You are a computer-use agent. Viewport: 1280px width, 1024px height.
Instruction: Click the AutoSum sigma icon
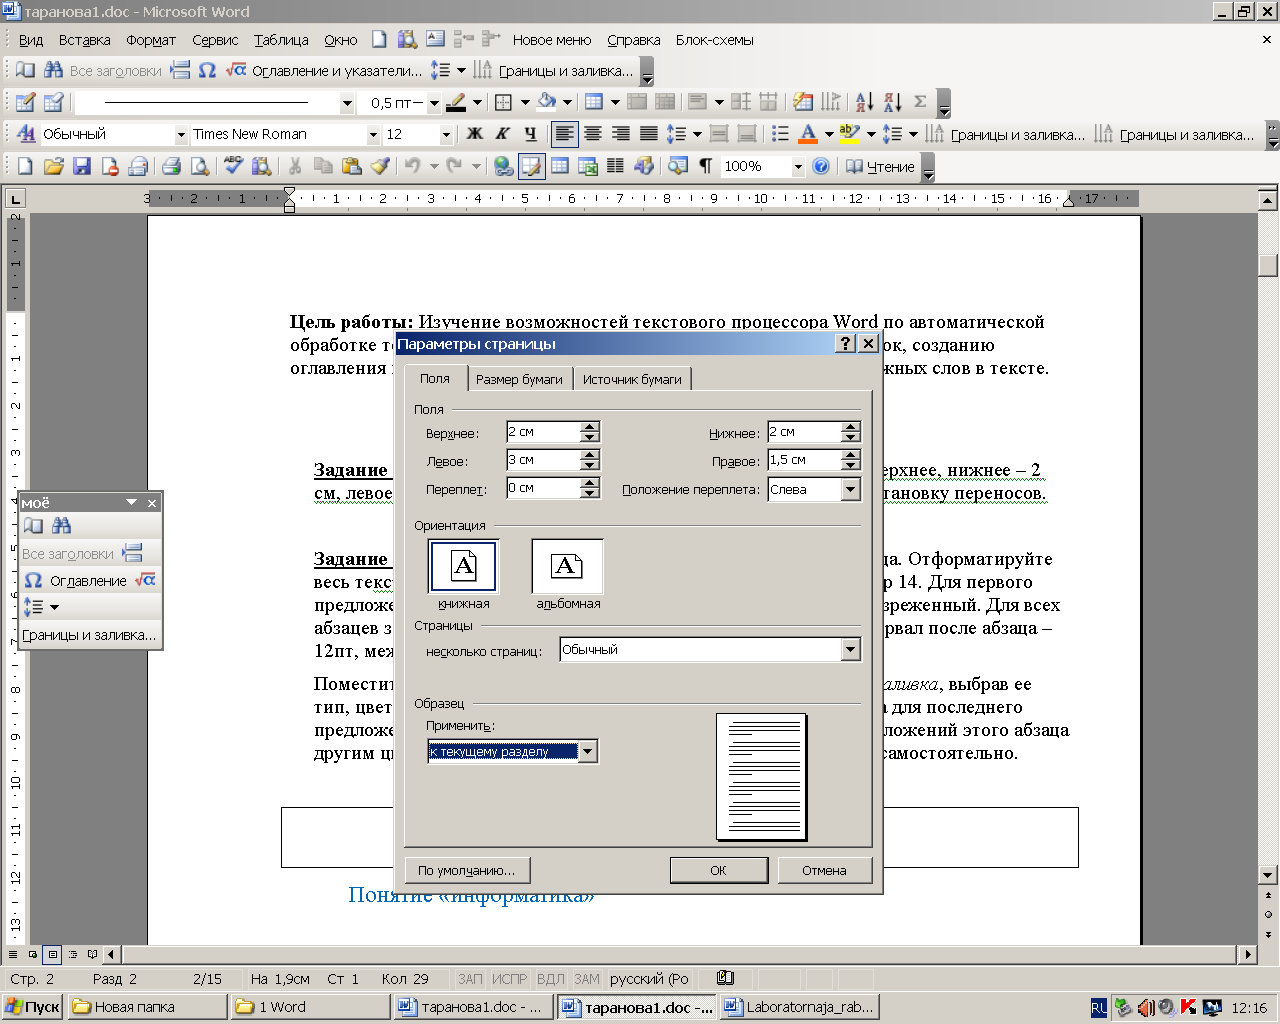pos(920,102)
